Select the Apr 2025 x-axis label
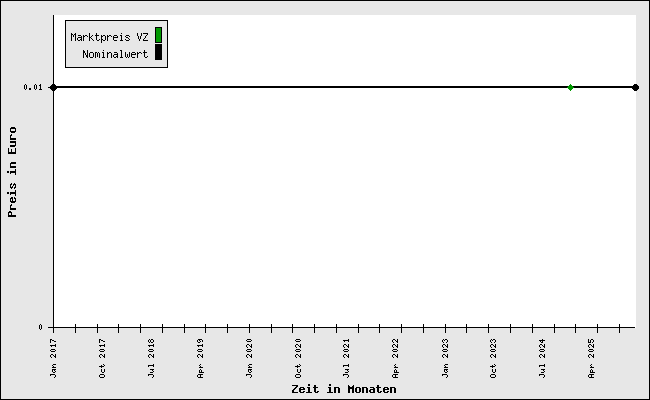Screen dimensions: 650x400 click(592, 358)
